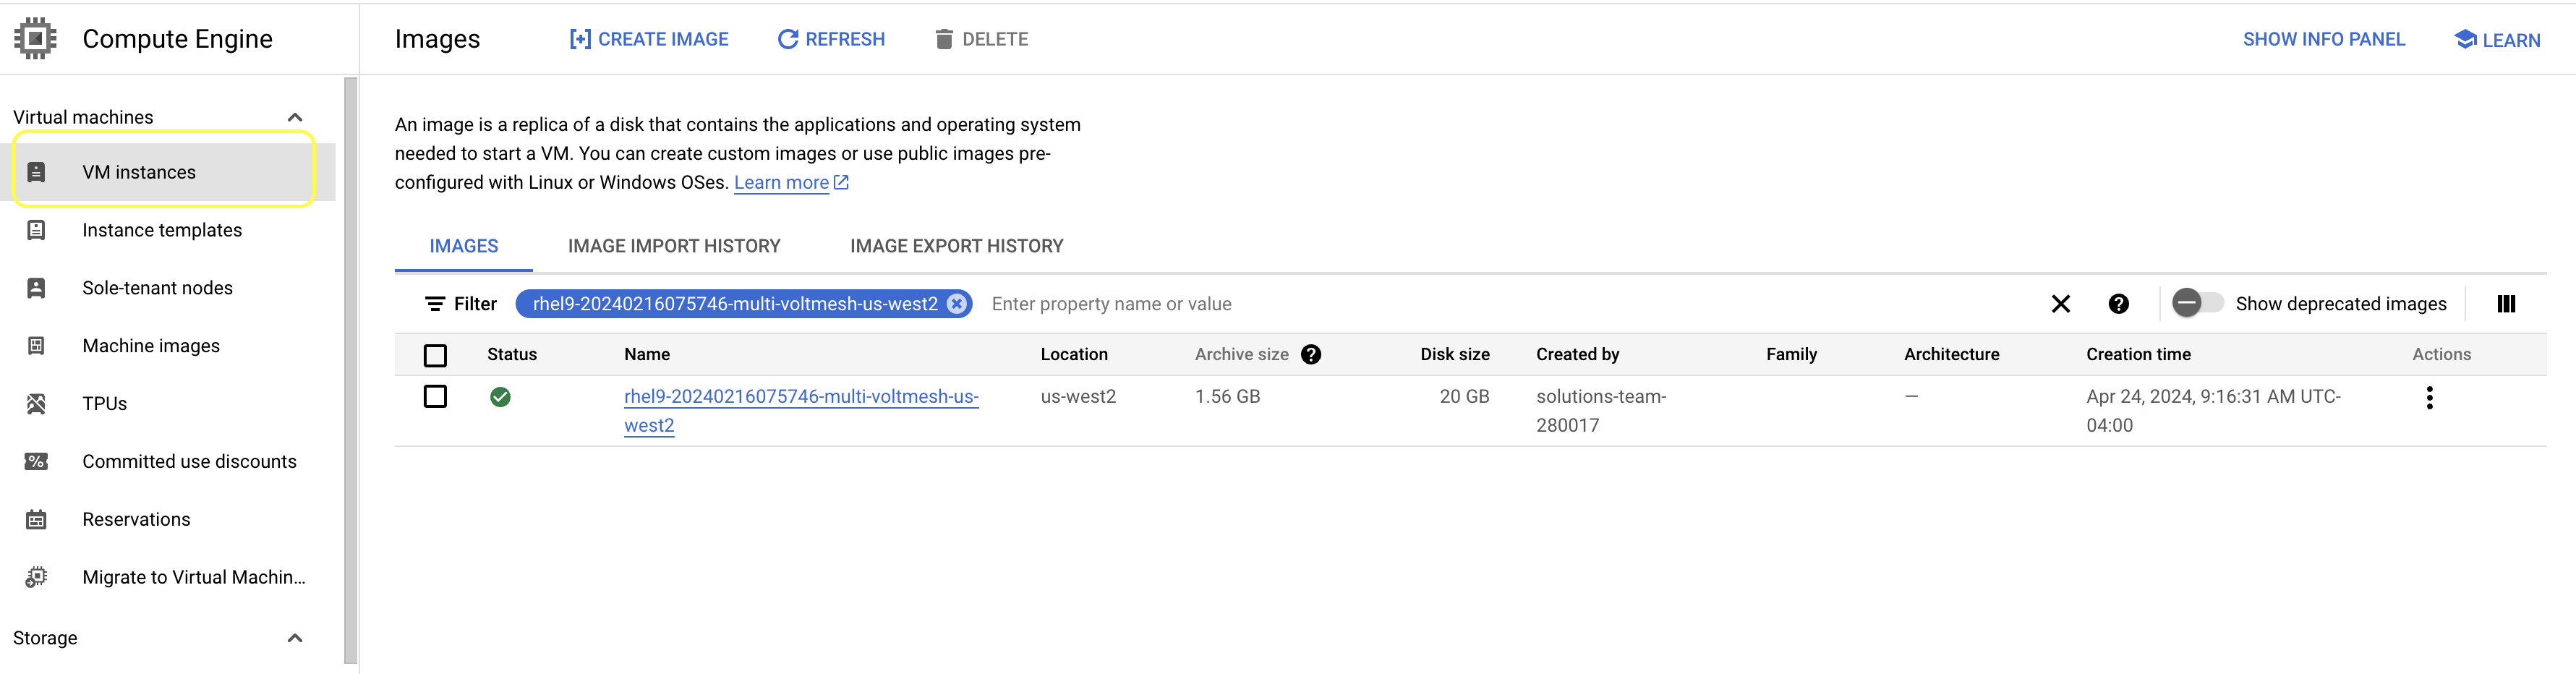Click the sidebar vertical scrollbar

pos(350,370)
